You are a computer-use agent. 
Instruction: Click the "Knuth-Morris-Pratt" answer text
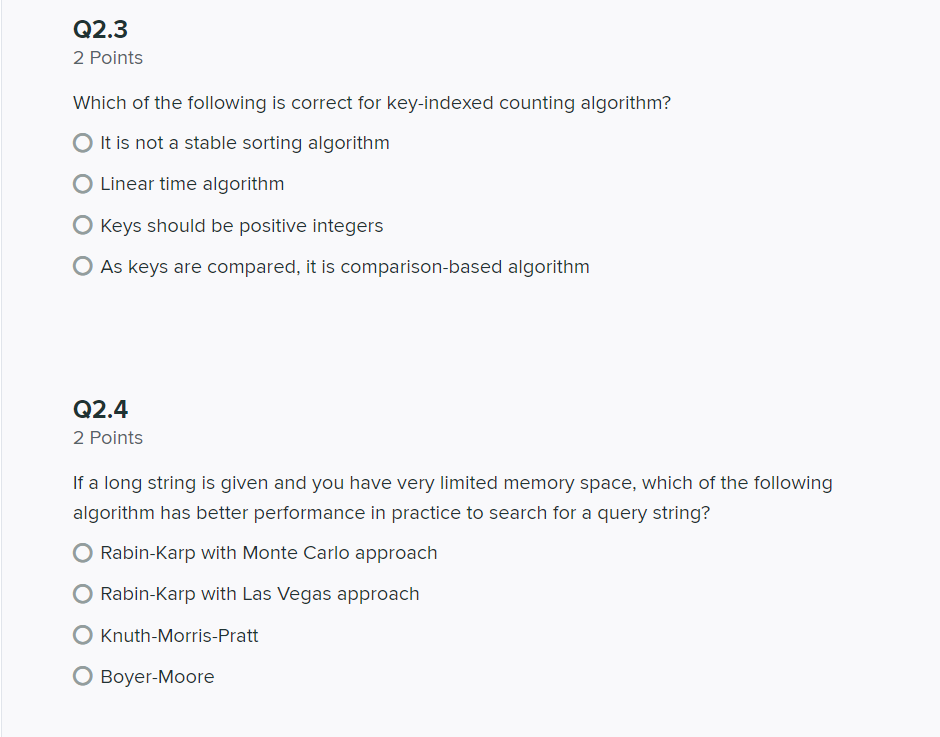[x=179, y=634]
